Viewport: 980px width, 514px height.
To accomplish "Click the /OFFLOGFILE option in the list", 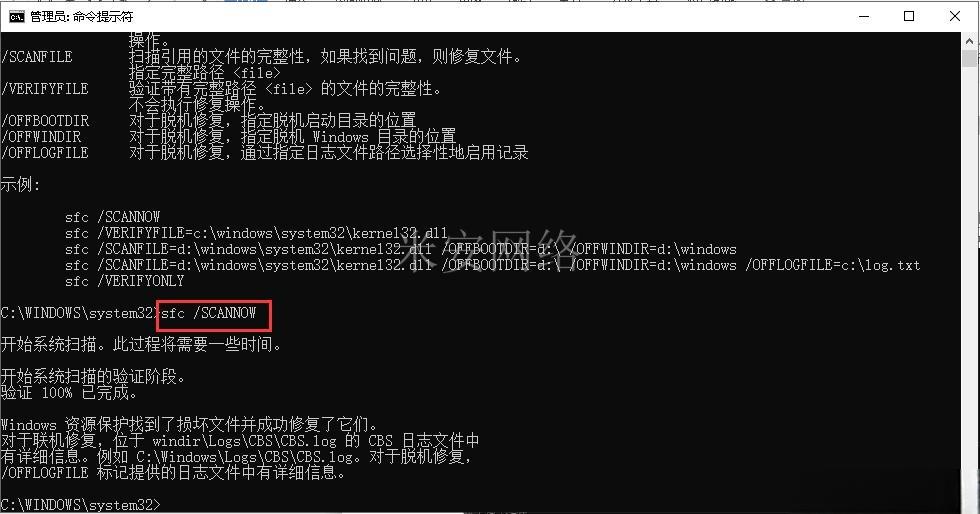I will pos(45,153).
